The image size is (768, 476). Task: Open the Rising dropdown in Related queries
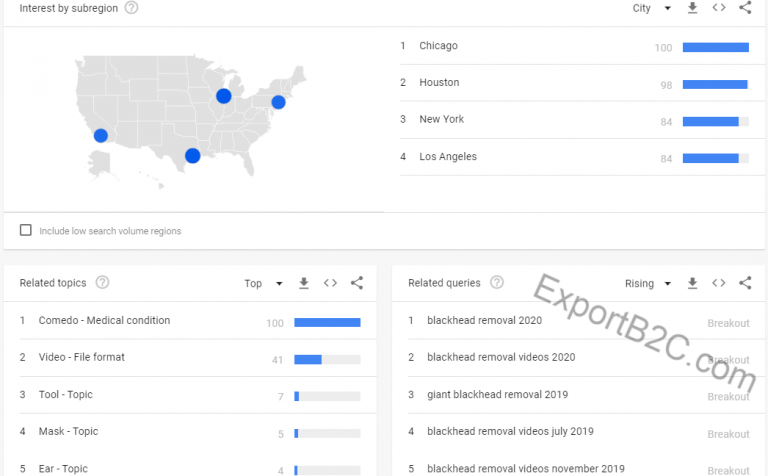click(648, 284)
